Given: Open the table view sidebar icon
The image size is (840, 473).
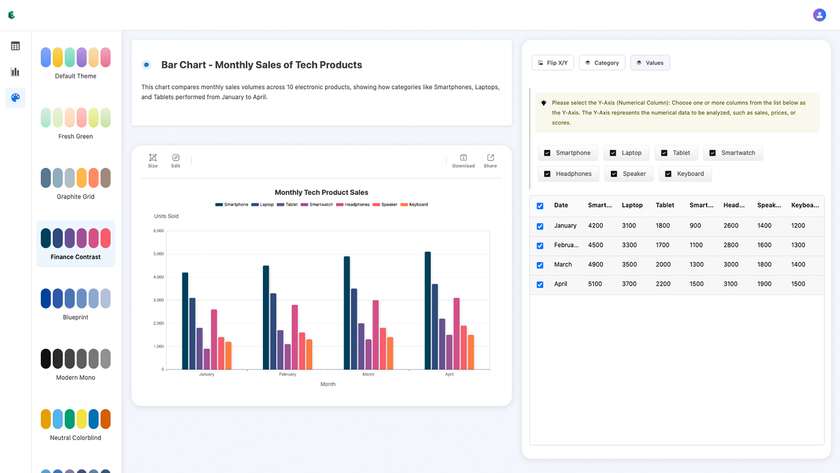Looking at the screenshot, I should 15,46.
